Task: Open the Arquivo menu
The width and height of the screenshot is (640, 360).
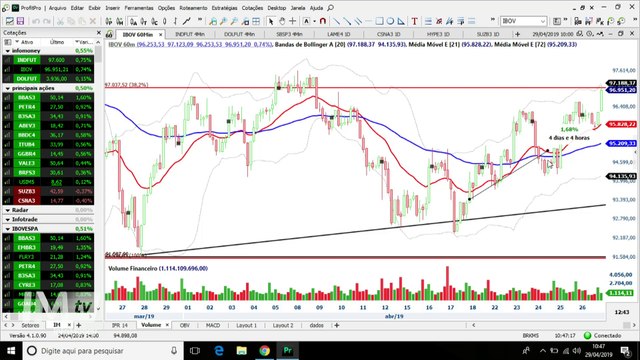Action: point(57,8)
